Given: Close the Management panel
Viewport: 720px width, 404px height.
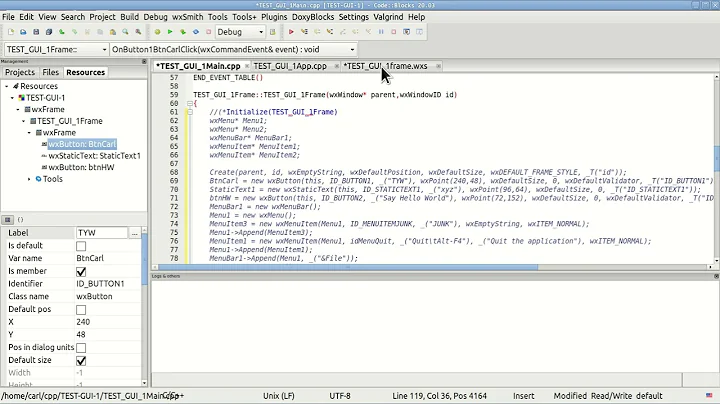Looking at the screenshot, I should tap(144, 61).
